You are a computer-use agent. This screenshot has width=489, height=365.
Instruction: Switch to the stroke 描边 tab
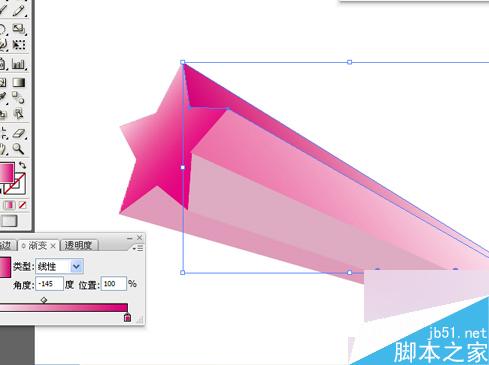coord(7,246)
